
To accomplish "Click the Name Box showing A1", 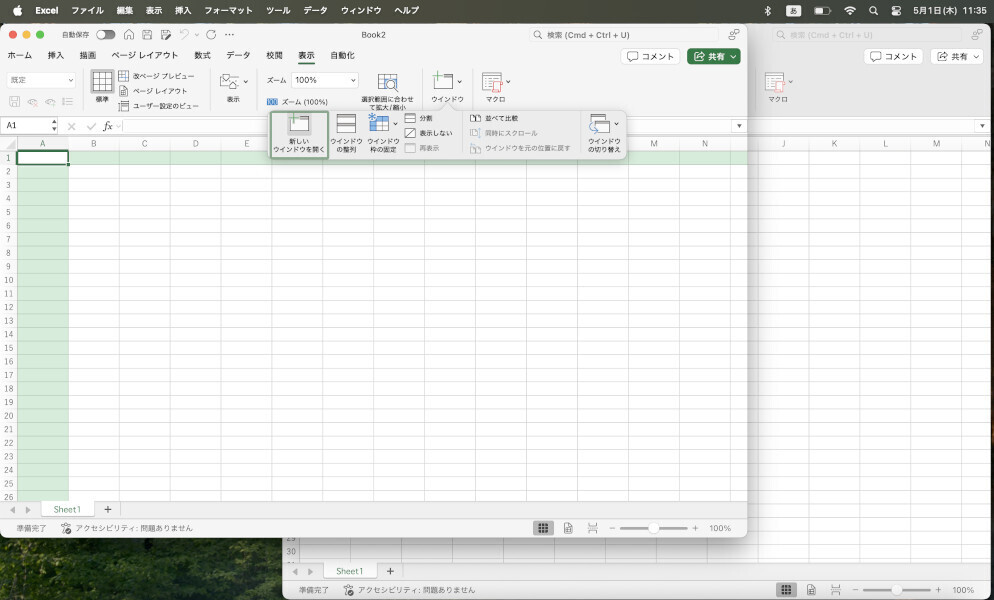I will pyautogui.click(x=28, y=126).
